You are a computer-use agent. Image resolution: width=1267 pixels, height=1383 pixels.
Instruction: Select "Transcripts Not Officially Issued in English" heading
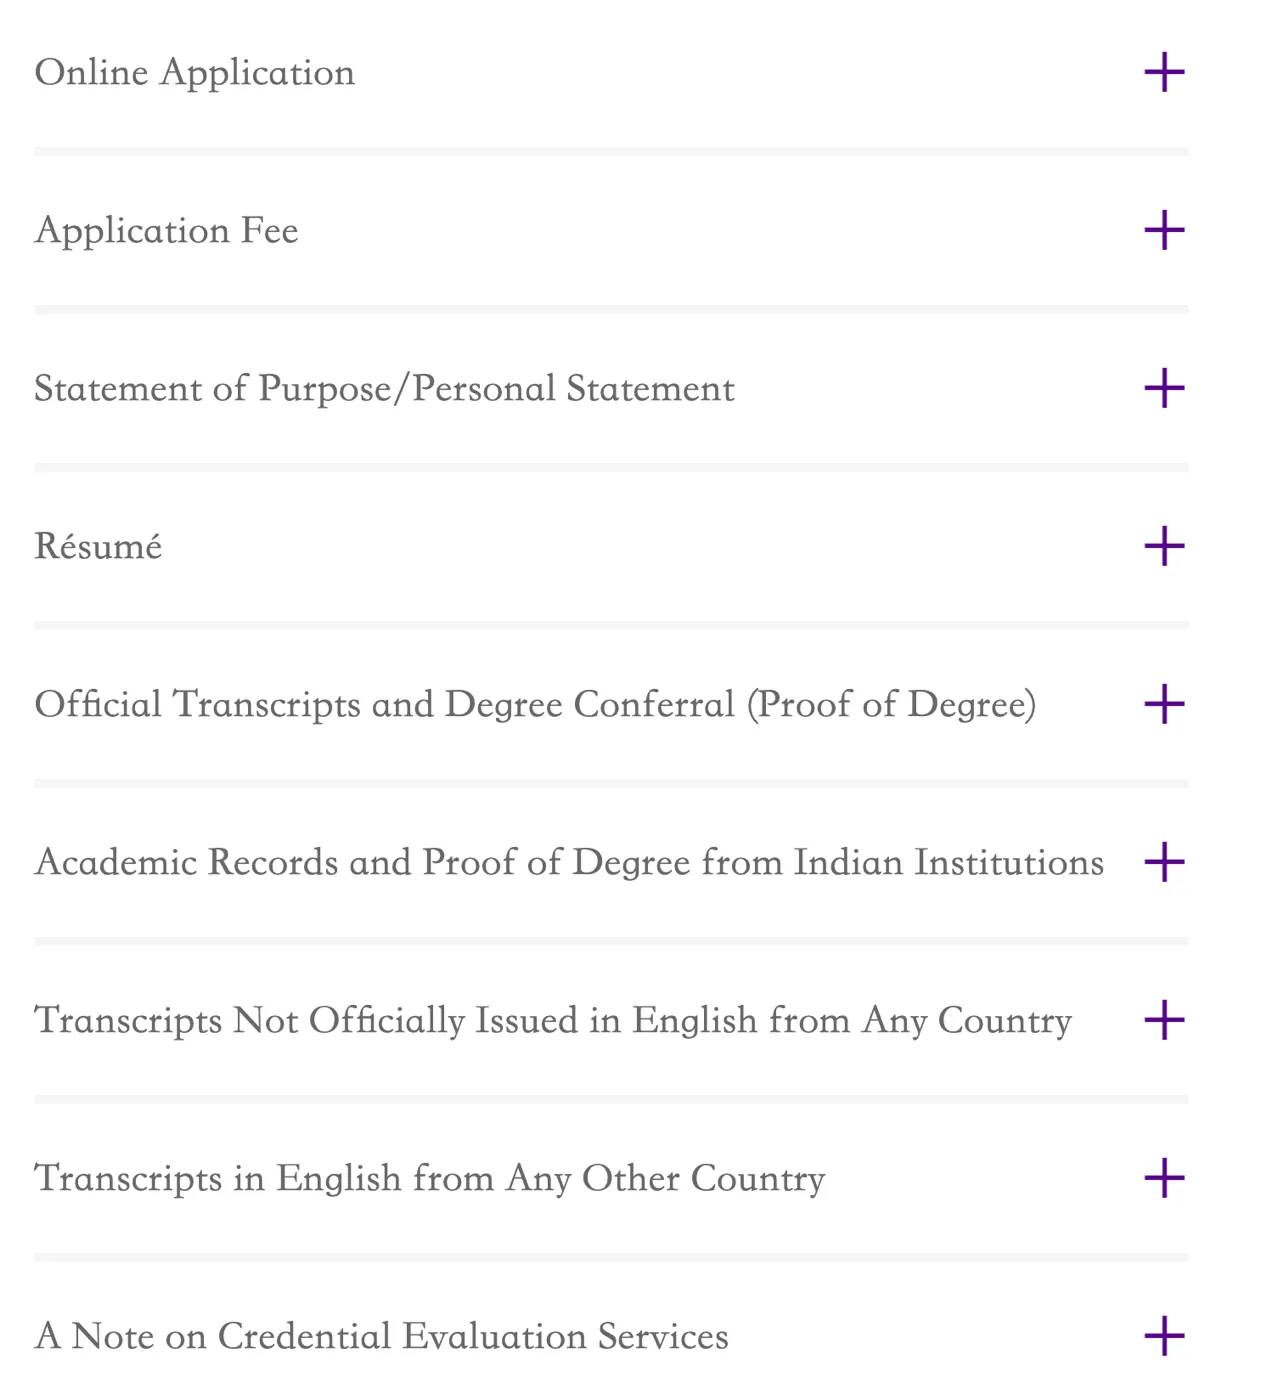[553, 1020]
